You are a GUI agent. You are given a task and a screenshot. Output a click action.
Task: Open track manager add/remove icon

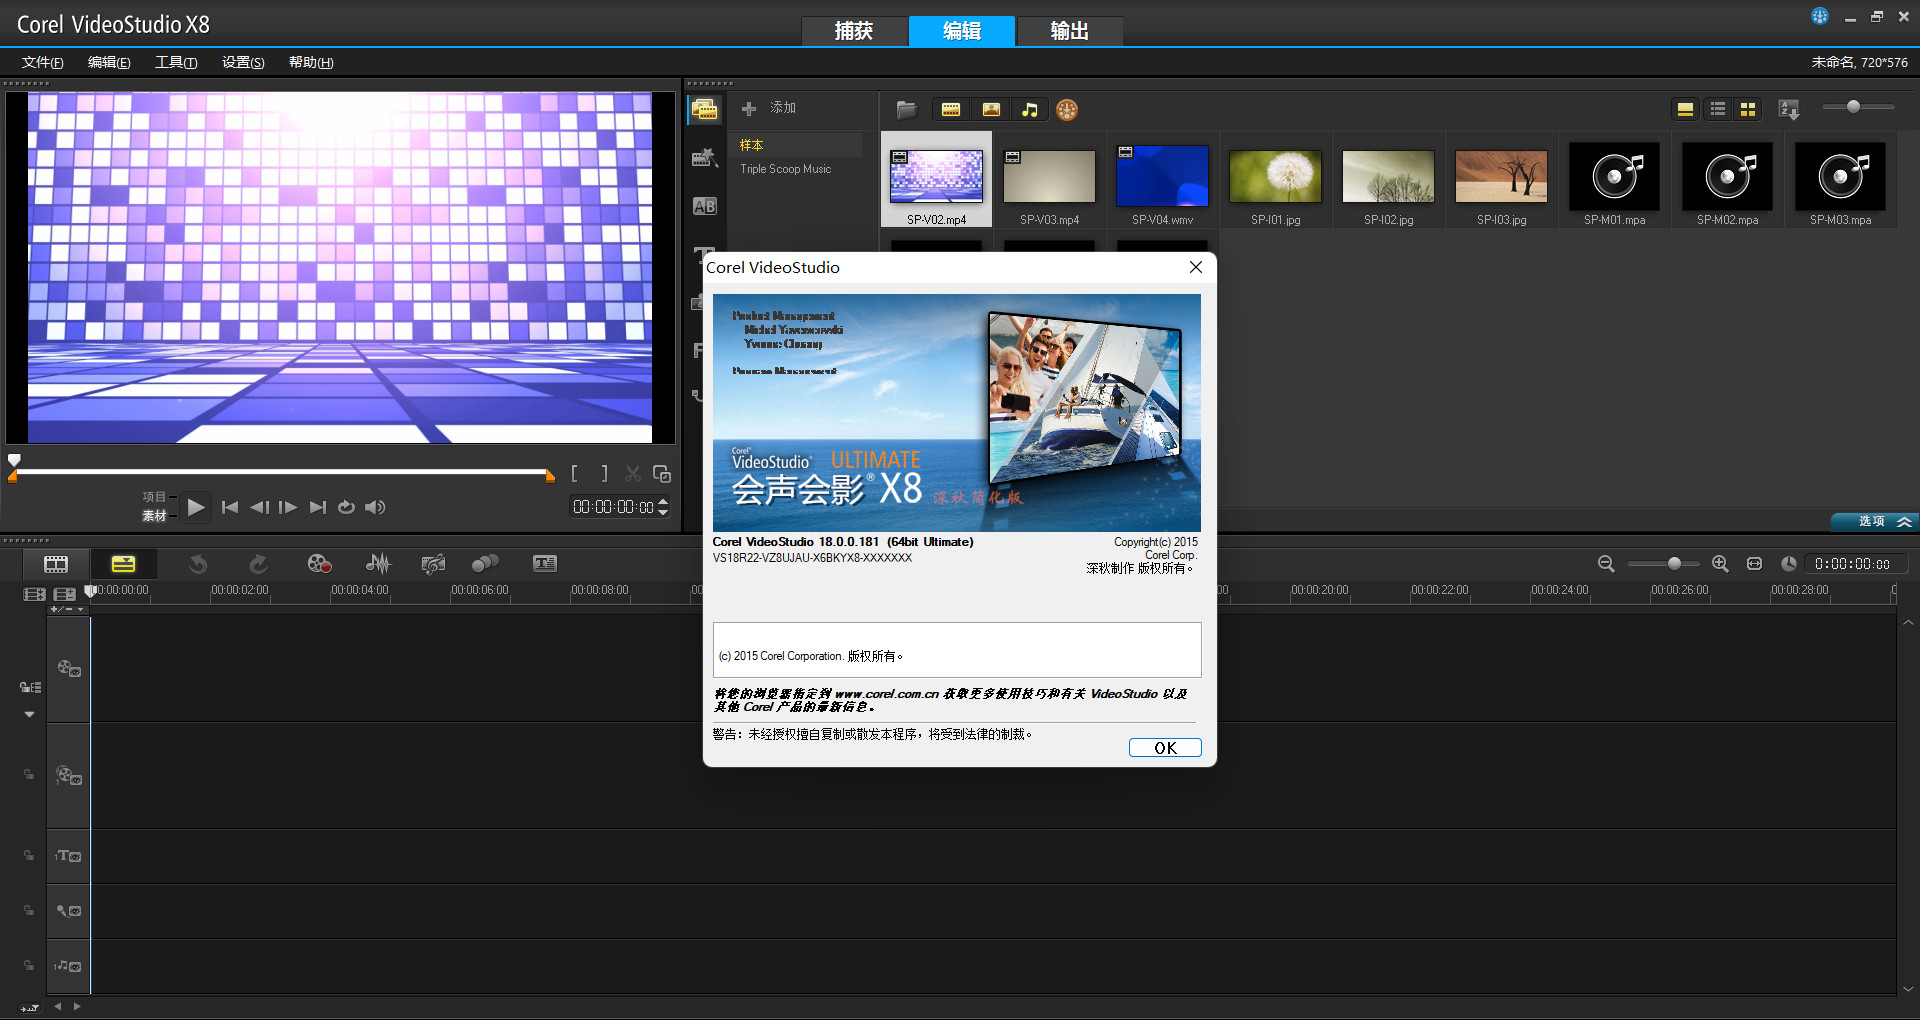(65, 594)
